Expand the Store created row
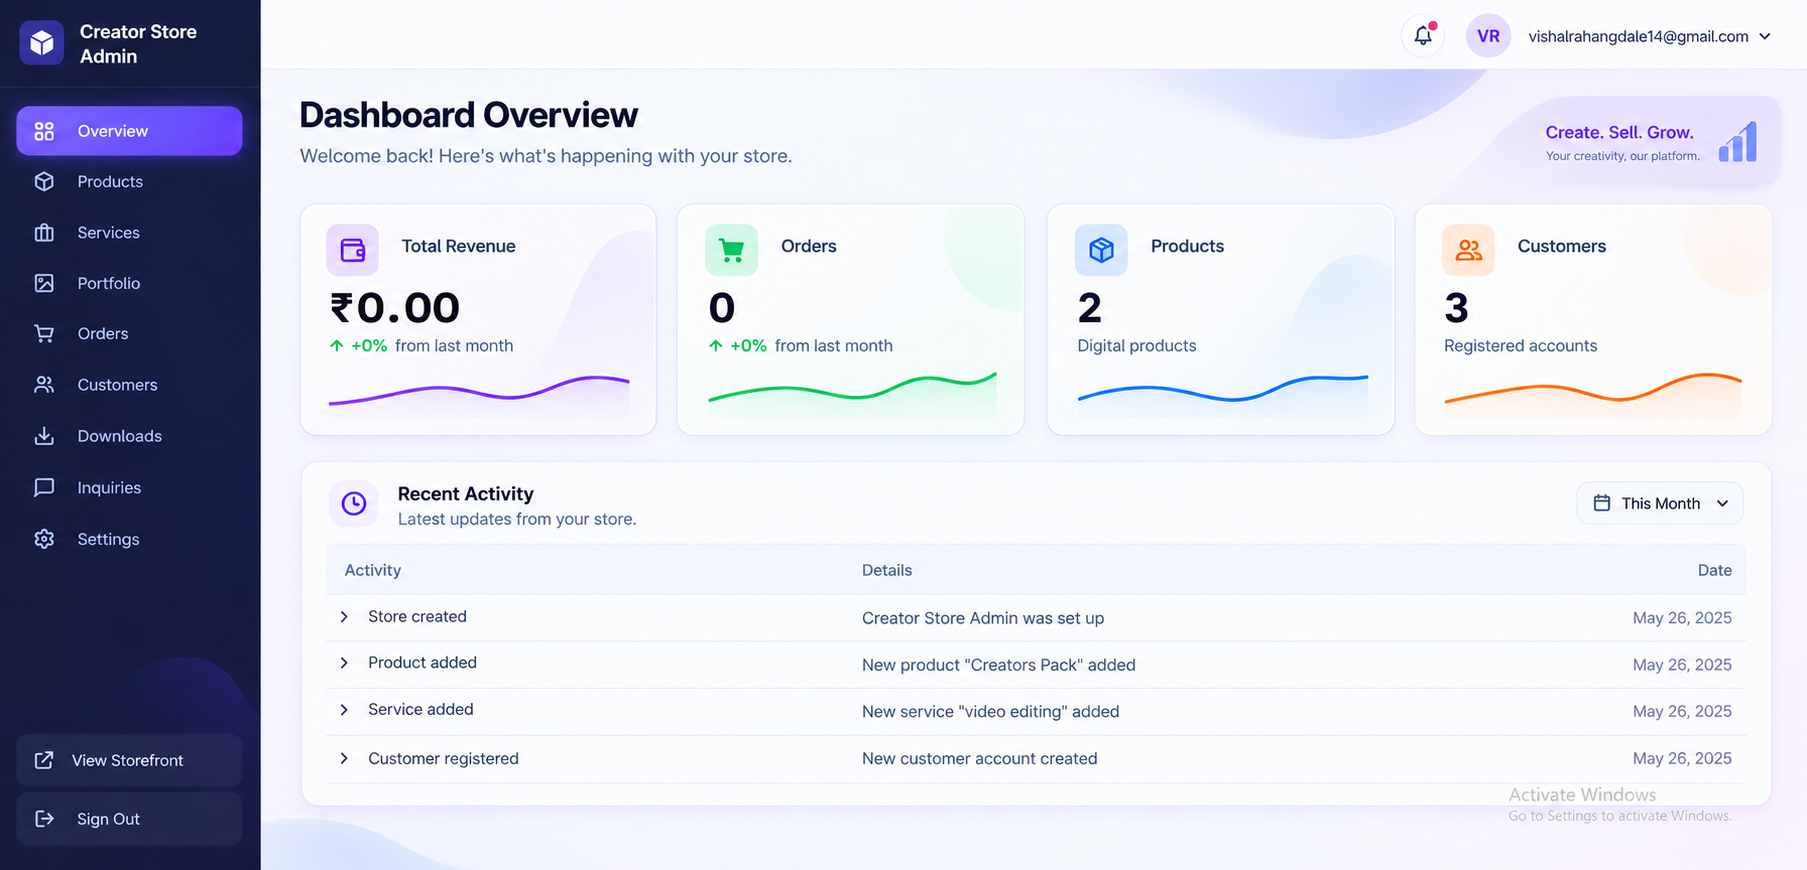1807x870 pixels. click(344, 617)
